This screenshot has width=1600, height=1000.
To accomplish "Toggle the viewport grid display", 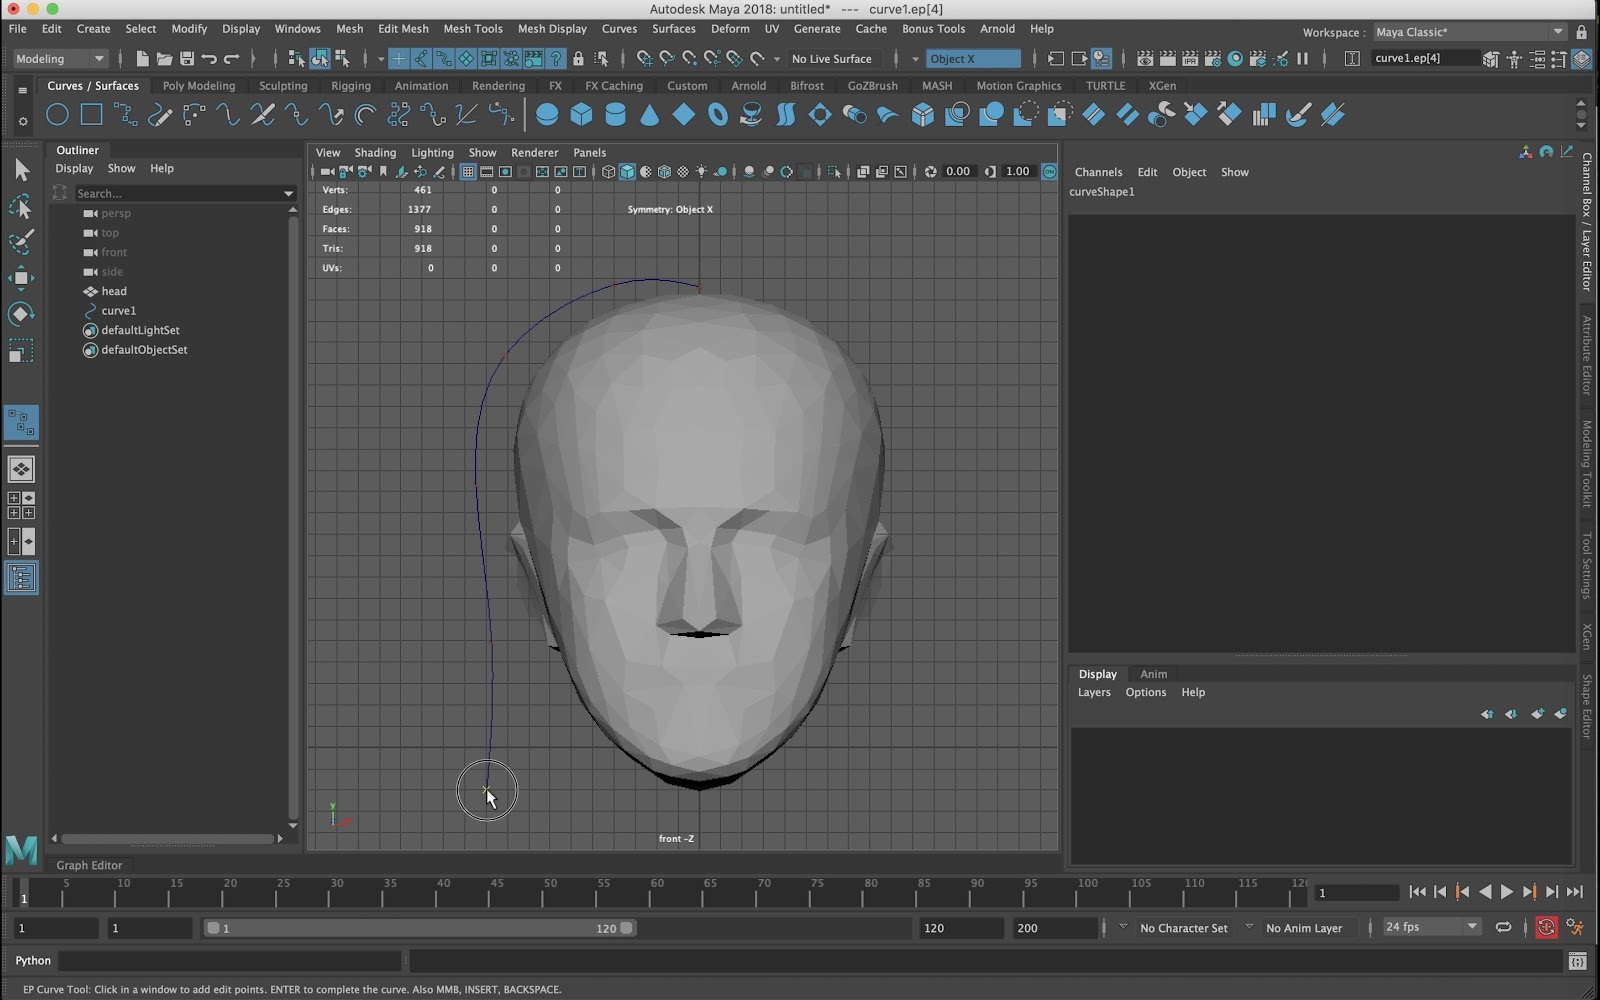I will tap(467, 172).
